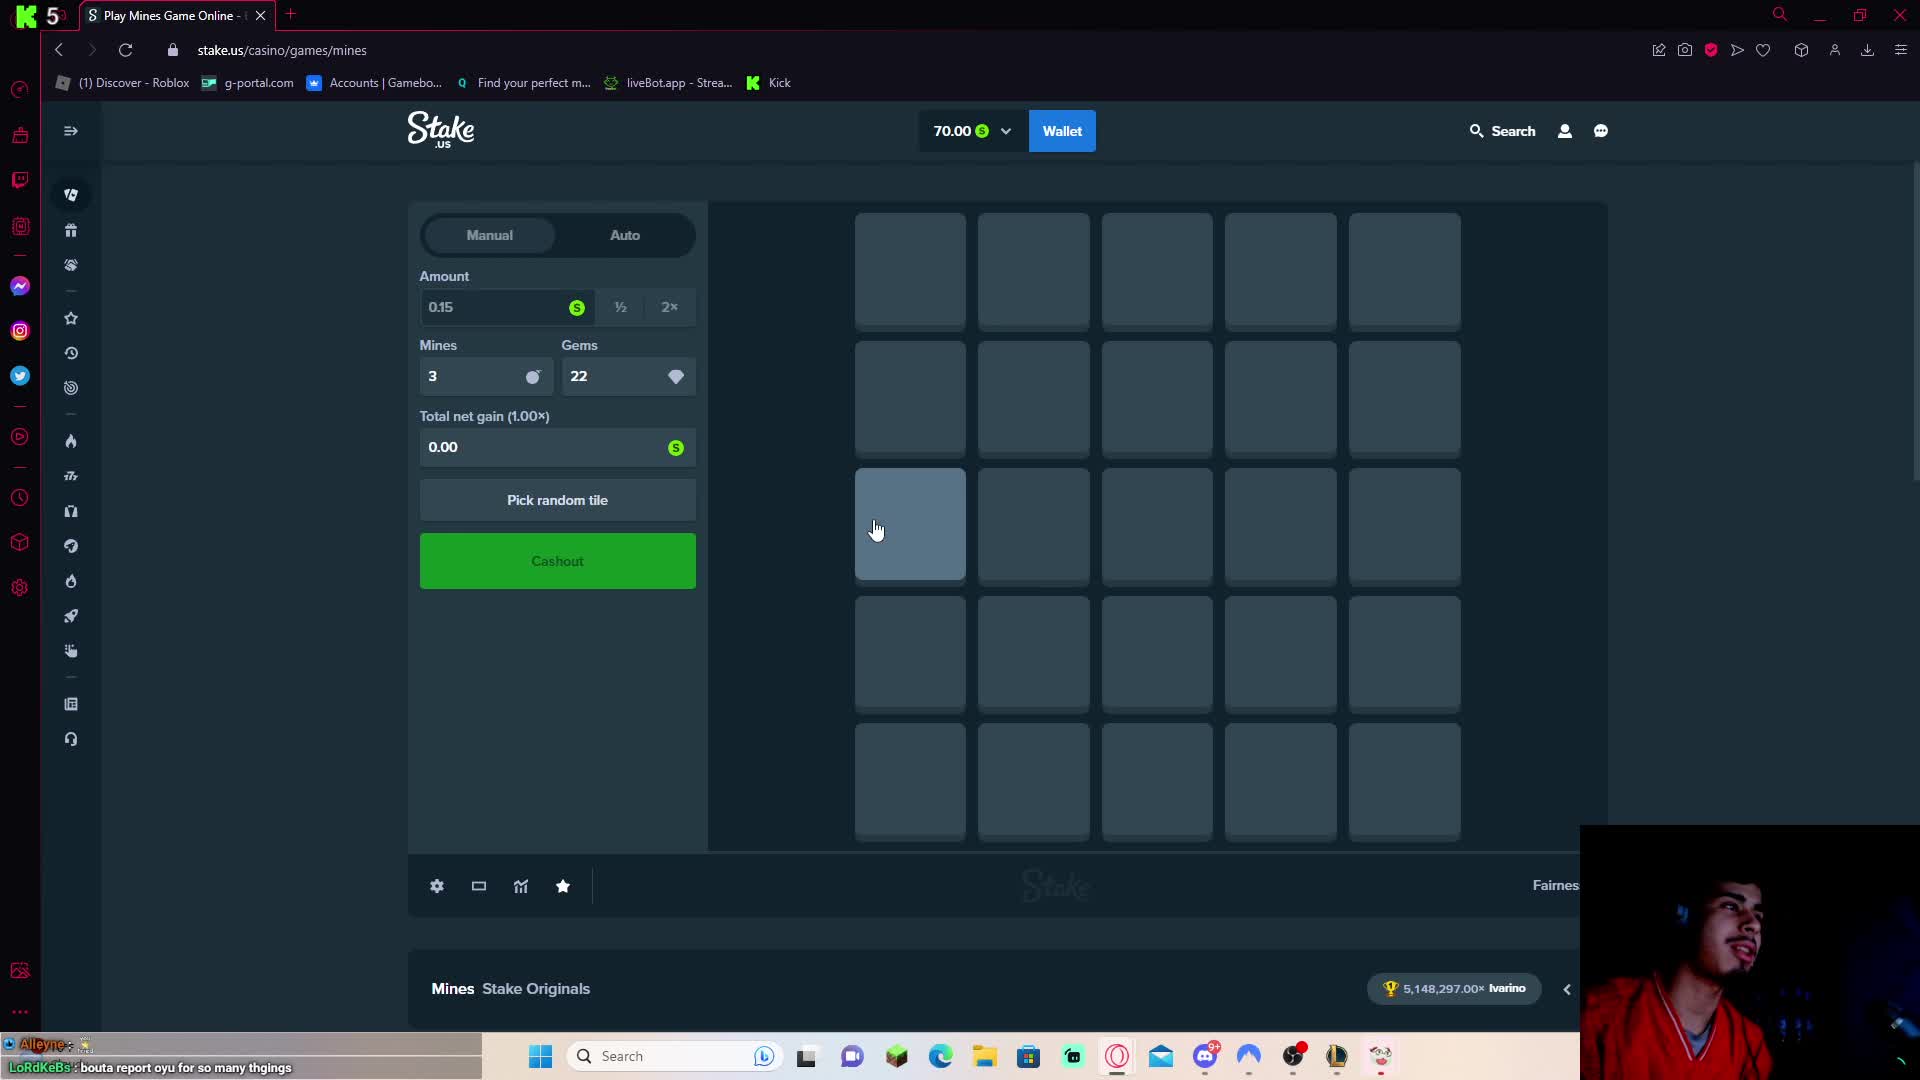Favorite the Mines game star icon
Viewport: 1920px width, 1080px height.
click(563, 886)
